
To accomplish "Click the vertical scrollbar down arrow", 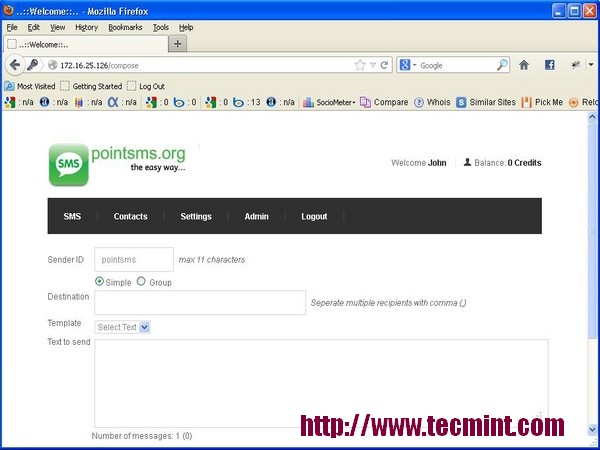I will (592, 429).
